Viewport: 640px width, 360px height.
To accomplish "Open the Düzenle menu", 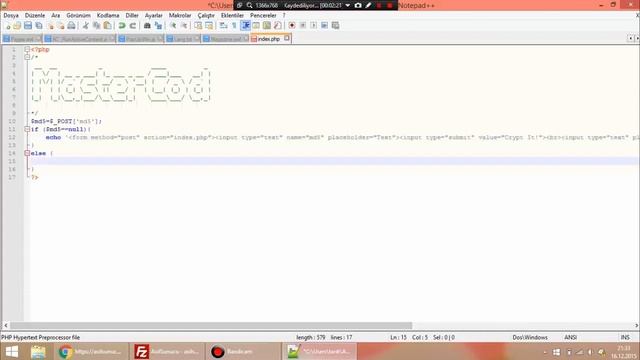I will [x=35, y=16].
